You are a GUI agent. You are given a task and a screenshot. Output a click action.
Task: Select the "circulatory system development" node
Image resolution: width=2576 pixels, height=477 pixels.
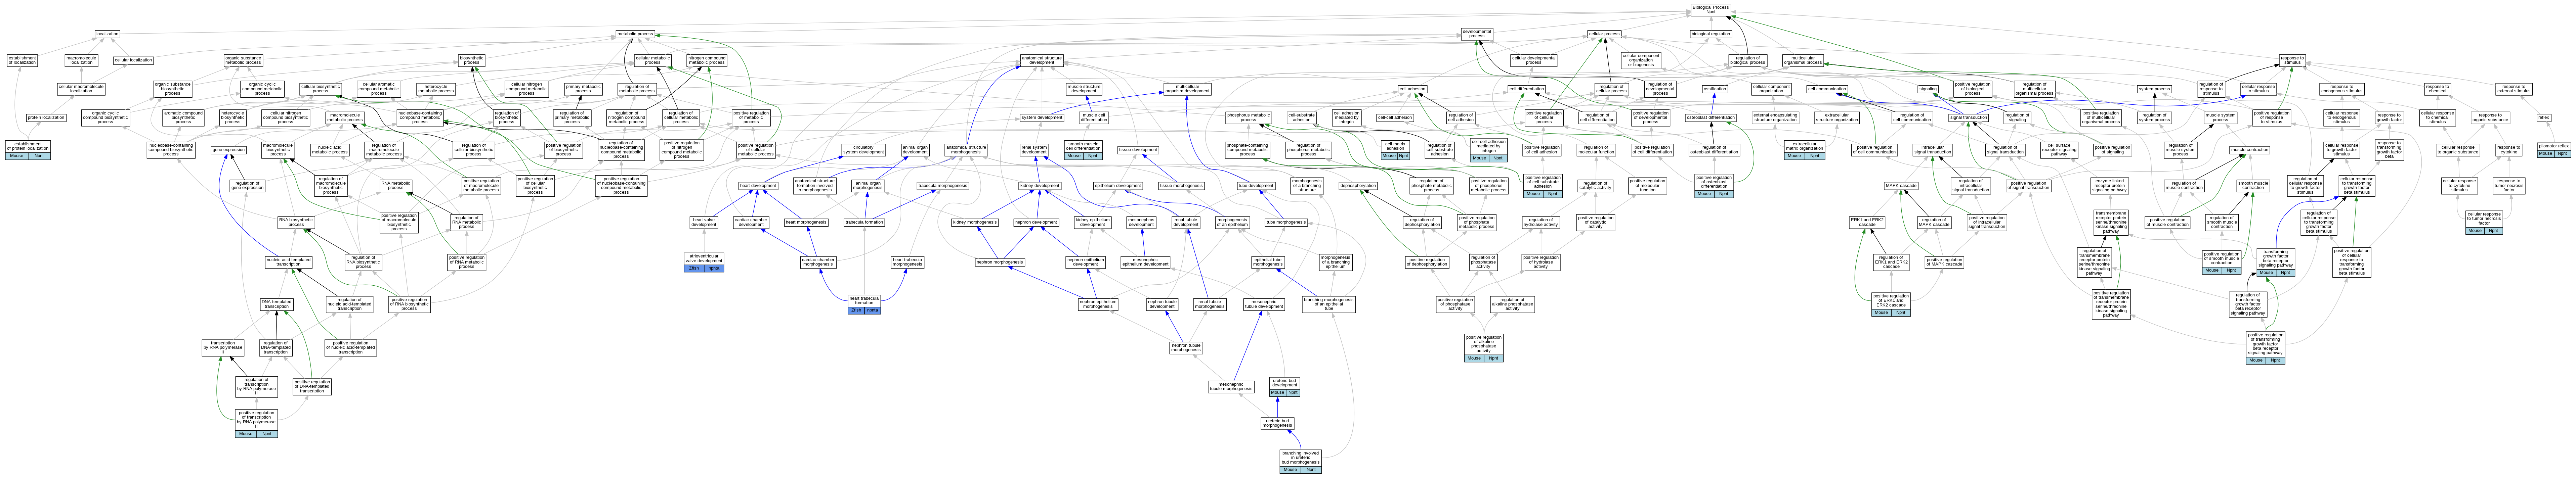(863, 150)
